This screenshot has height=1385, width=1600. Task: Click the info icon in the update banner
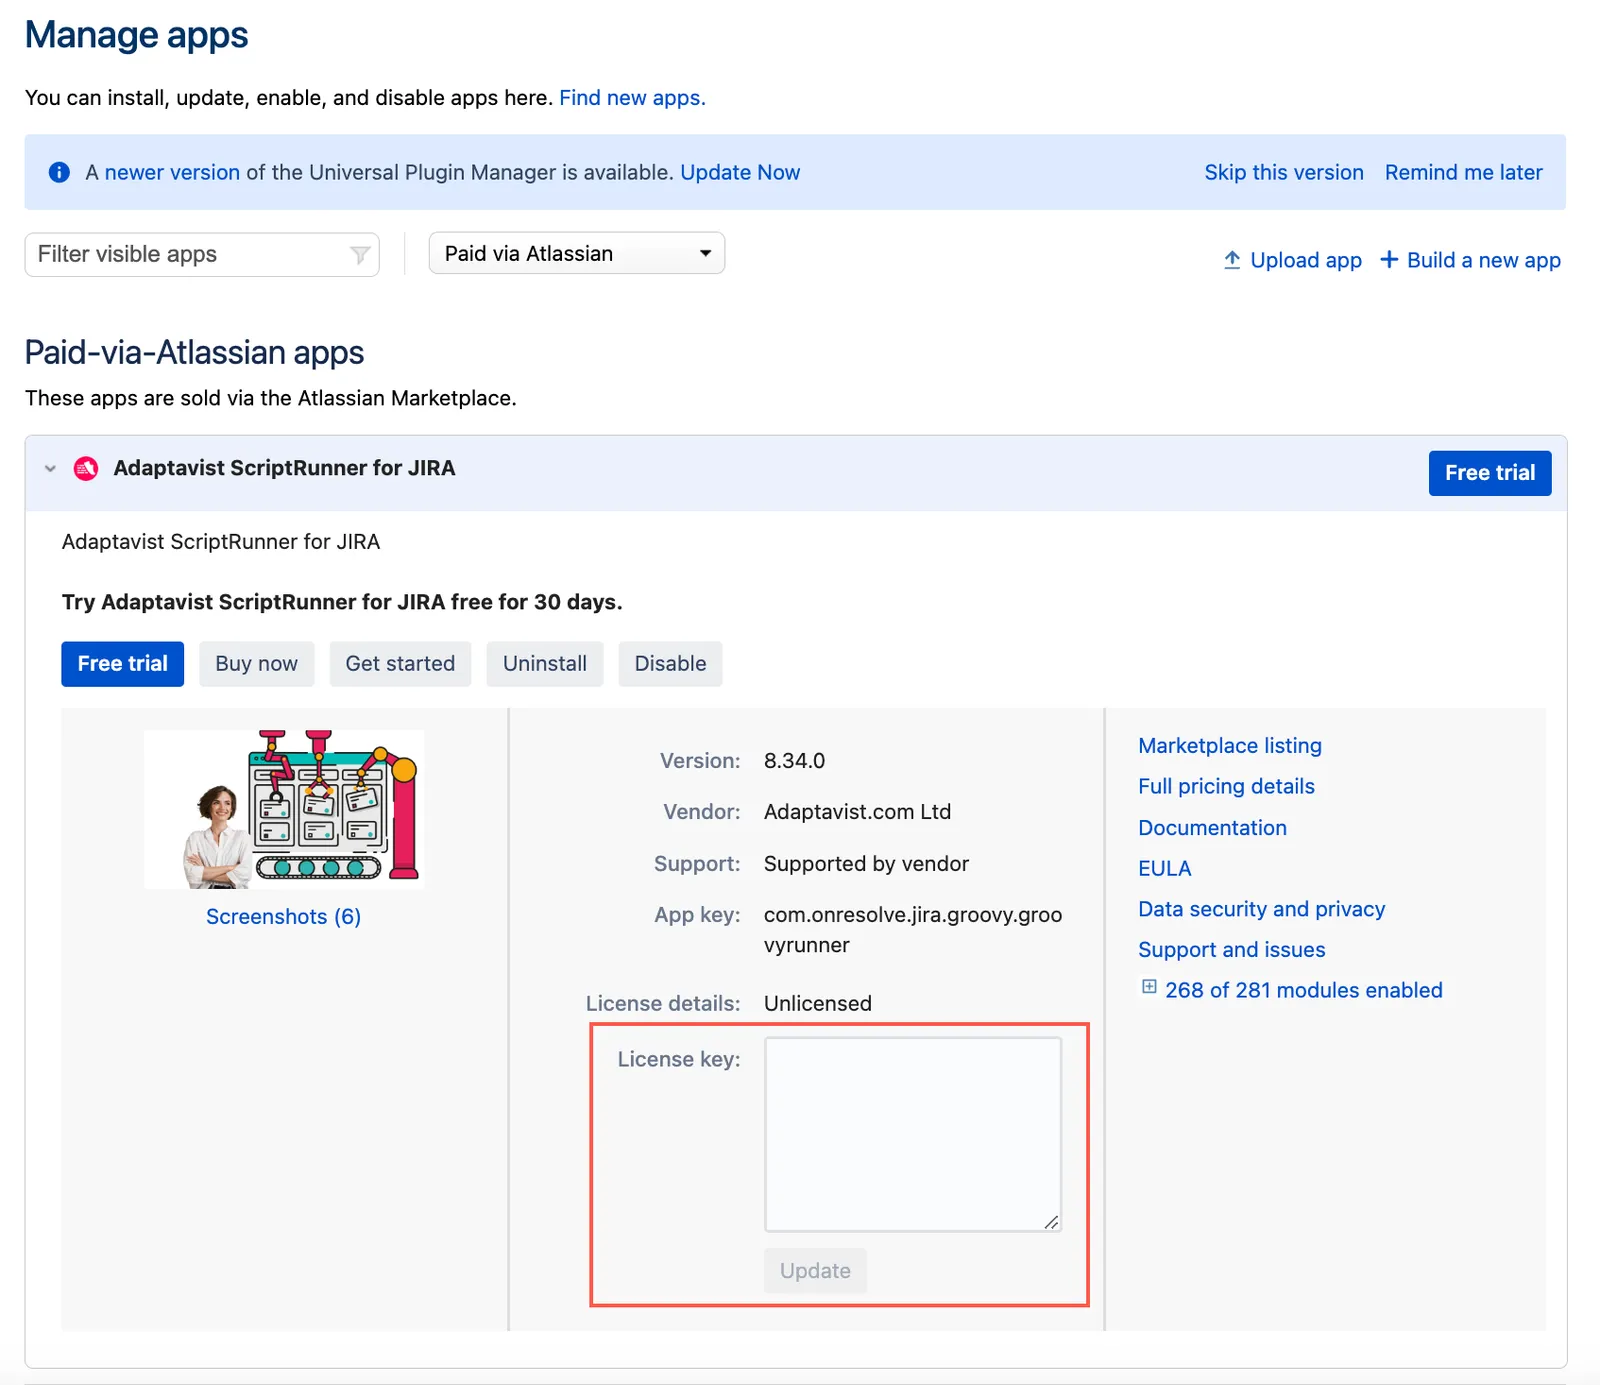click(x=60, y=172)
